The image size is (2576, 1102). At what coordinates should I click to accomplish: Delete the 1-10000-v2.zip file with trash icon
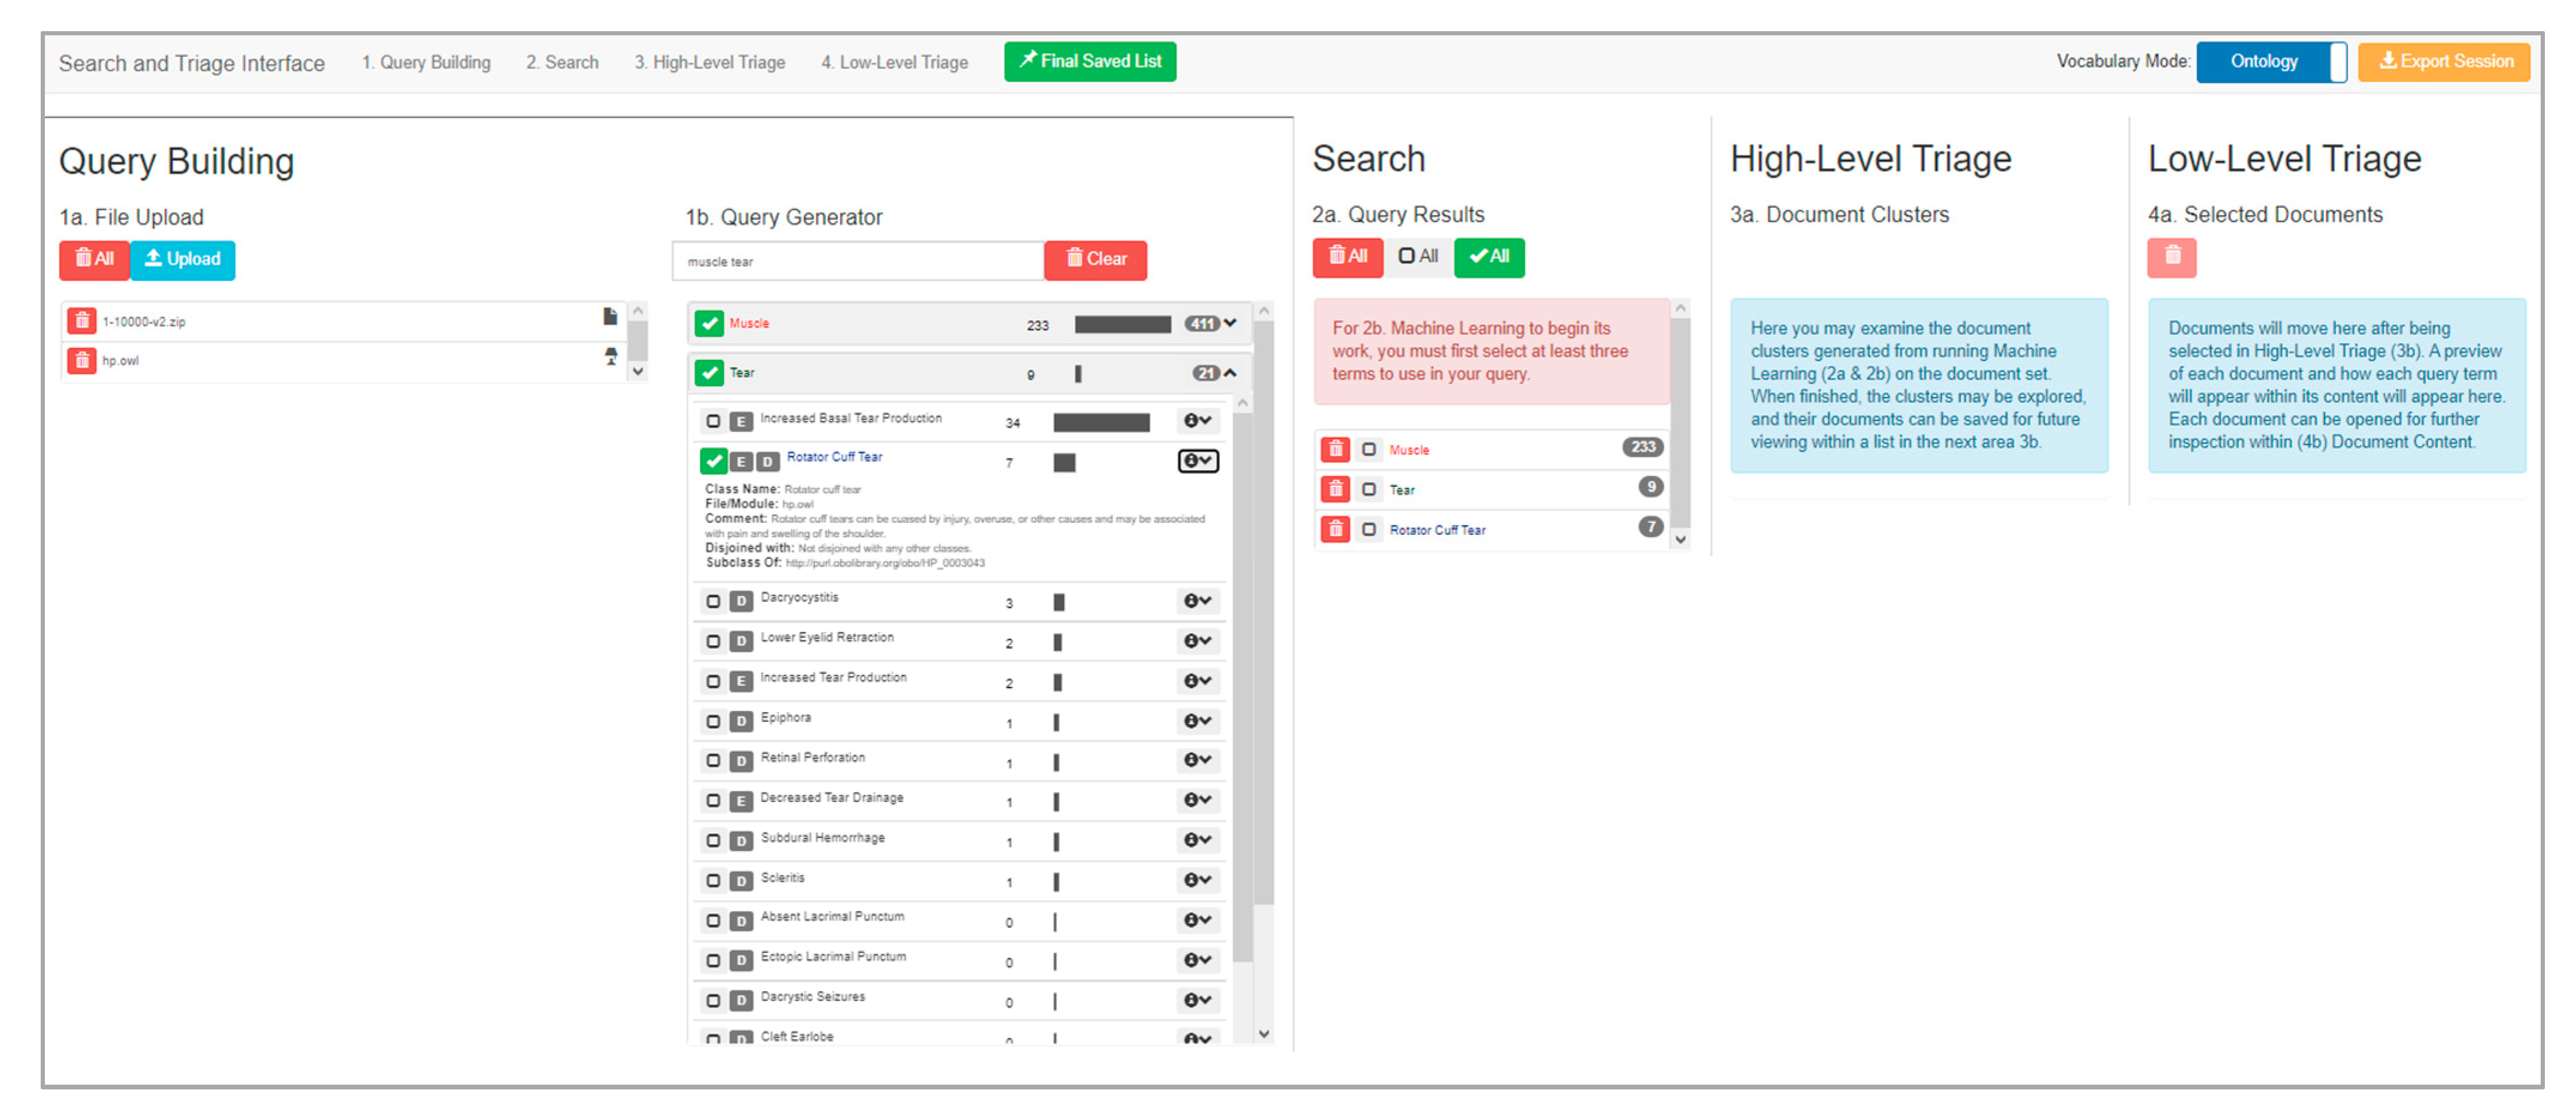[x=82, y=321]
